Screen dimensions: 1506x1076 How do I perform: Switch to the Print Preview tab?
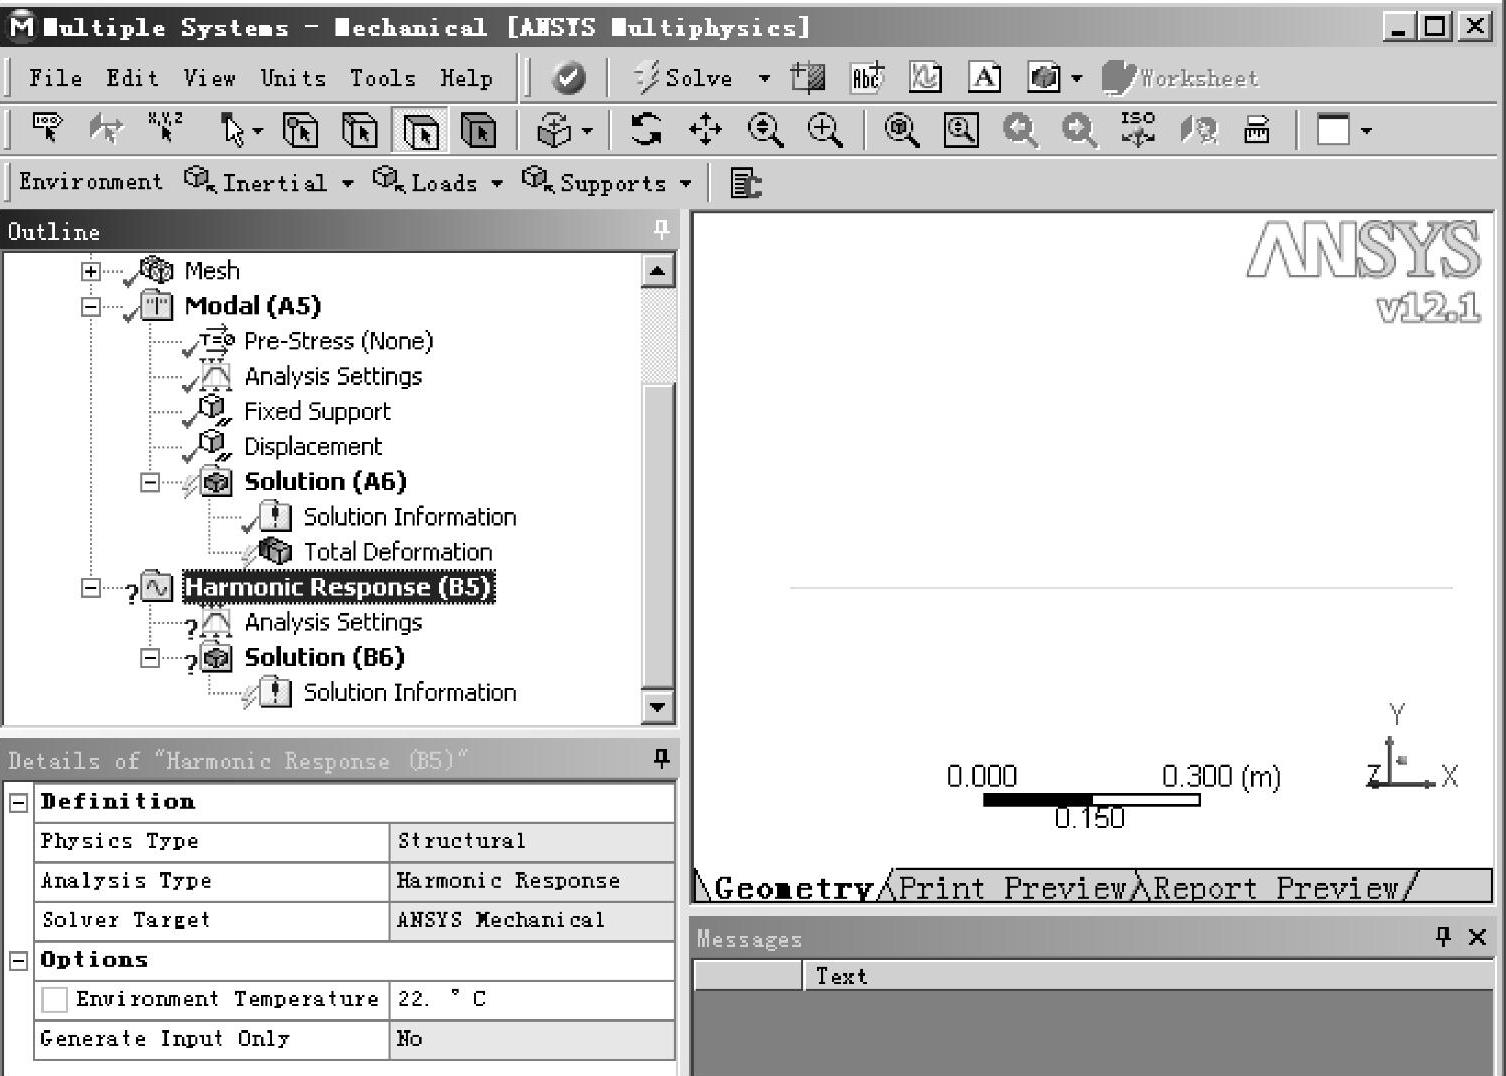click(1012, 887)
